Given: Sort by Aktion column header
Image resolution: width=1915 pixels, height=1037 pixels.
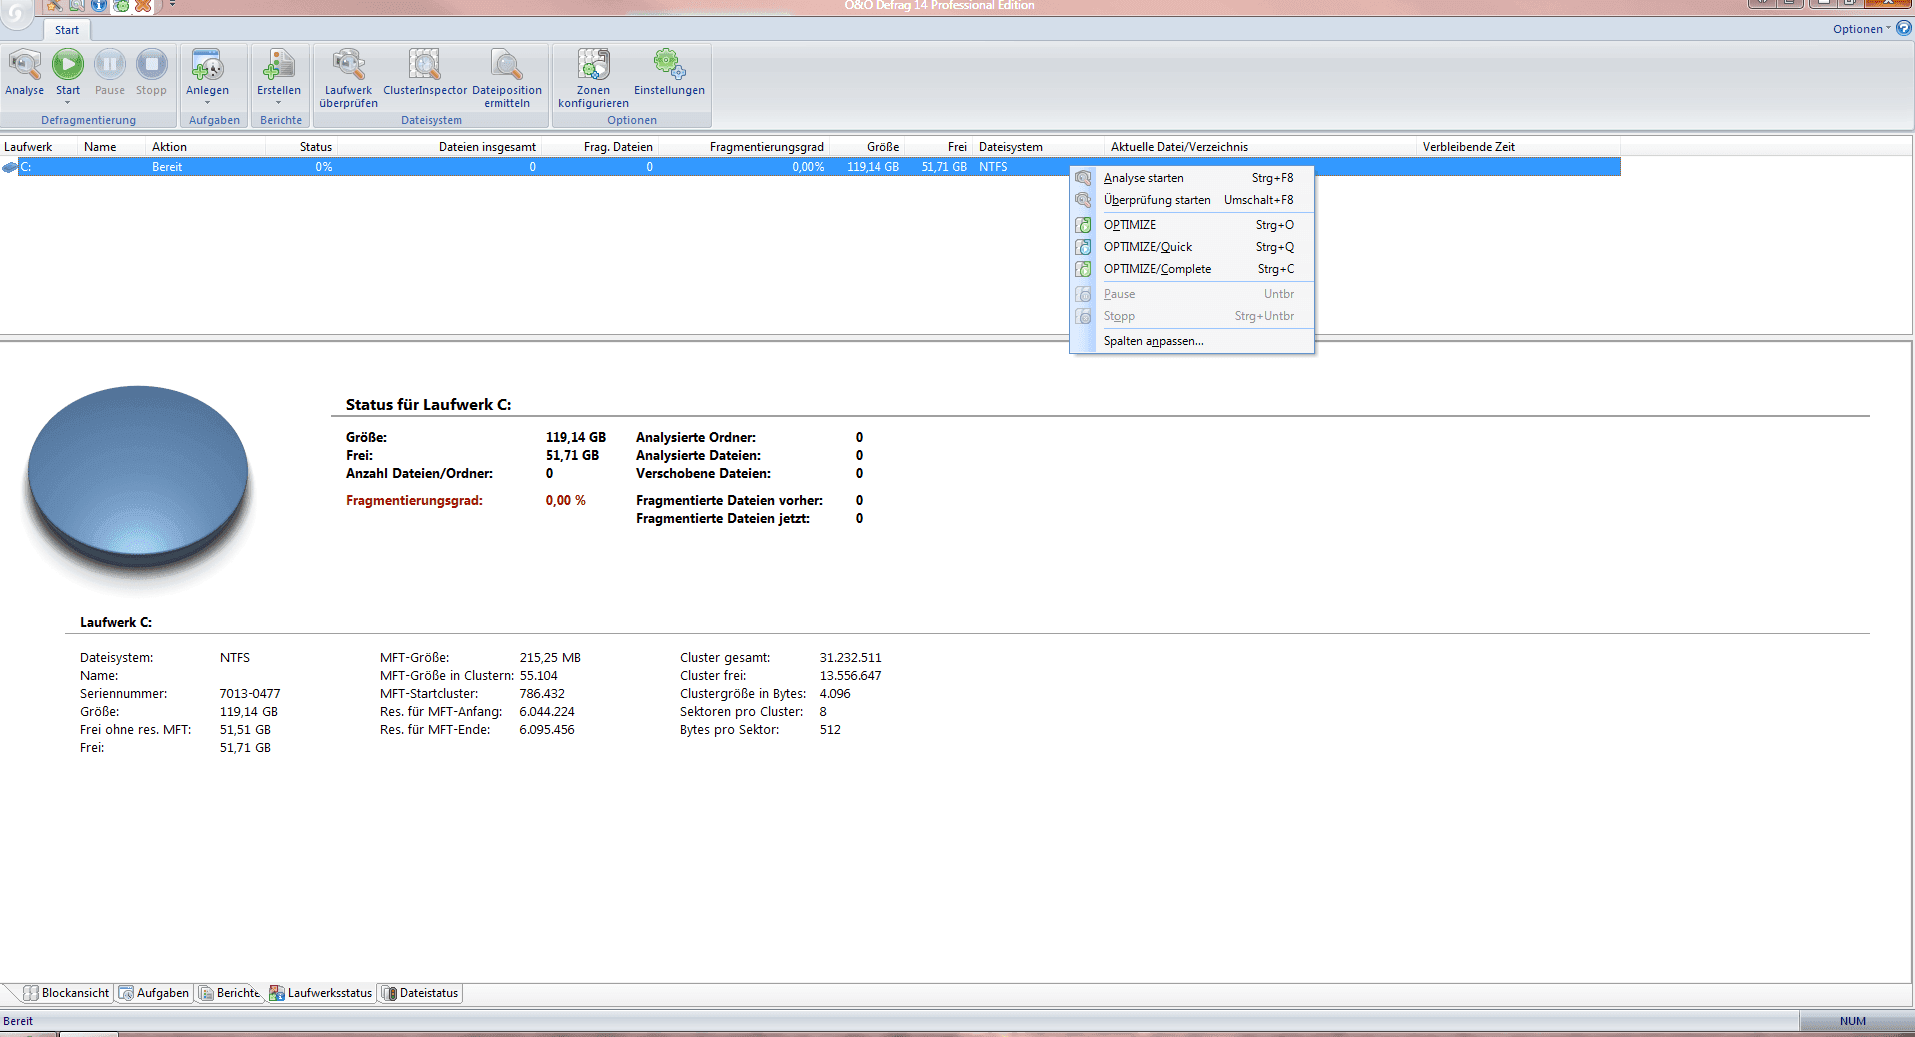Looking at the screenshot, I should click(x=206, y=147).
